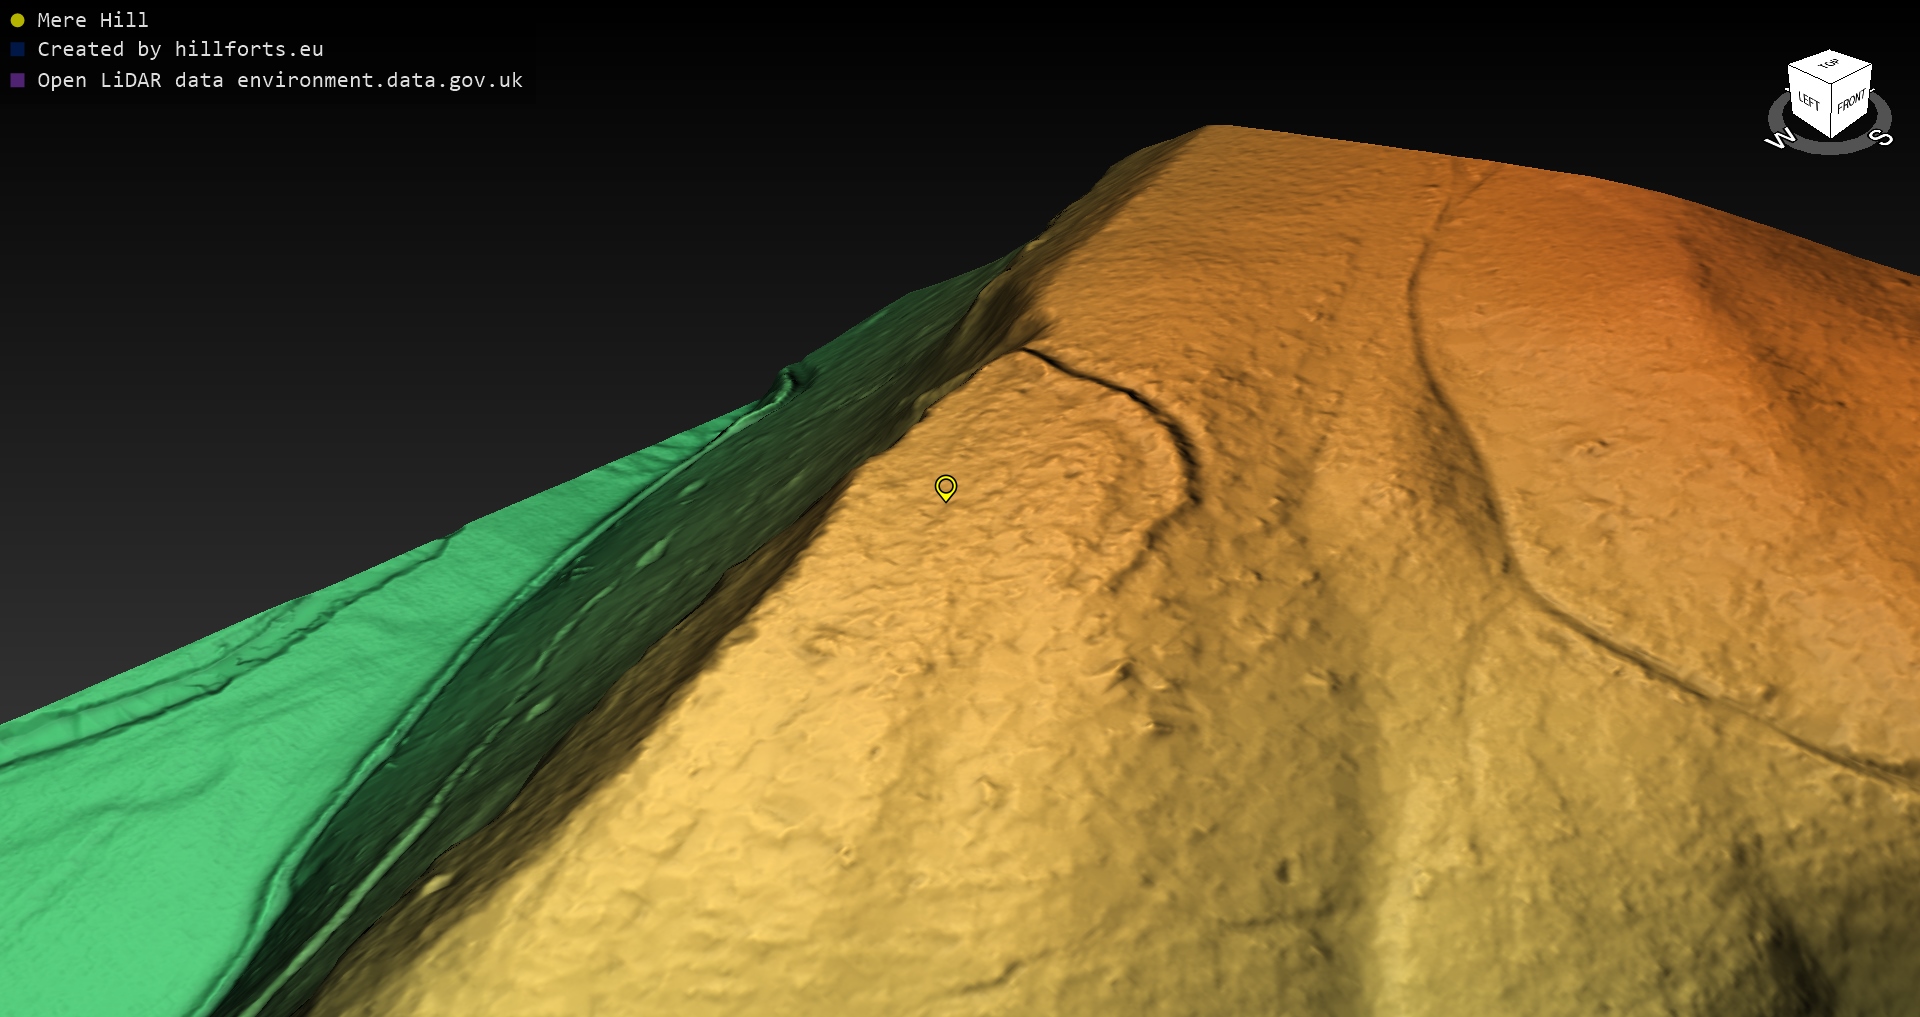Click the W compass letter on the ring

(x=1779, y=139)
